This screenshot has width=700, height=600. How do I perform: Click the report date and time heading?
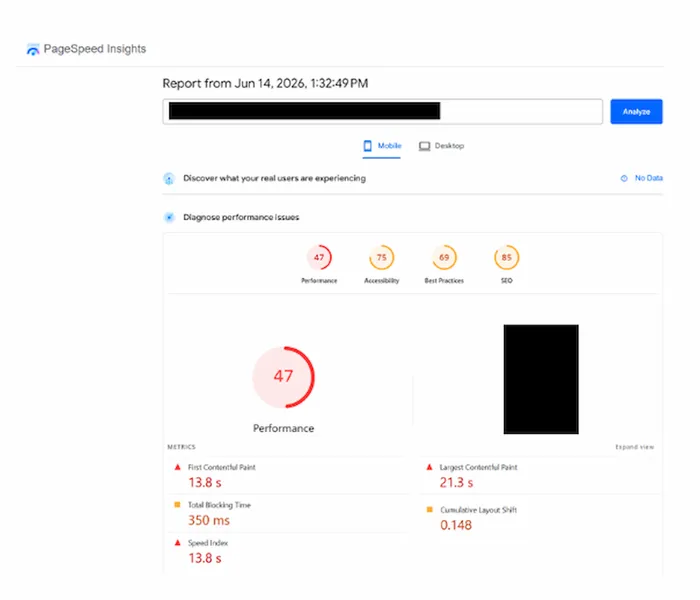click(x=265, y=83)
